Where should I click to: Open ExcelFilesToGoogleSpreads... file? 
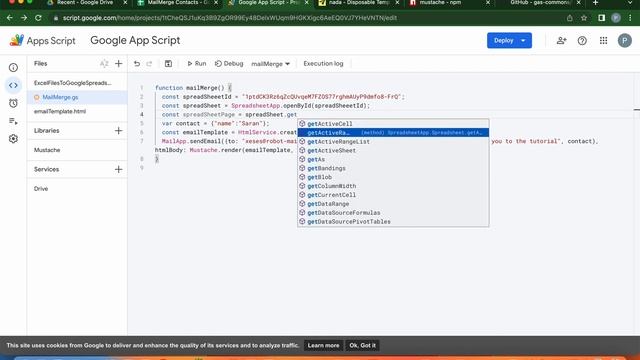(x=77, y=83)
